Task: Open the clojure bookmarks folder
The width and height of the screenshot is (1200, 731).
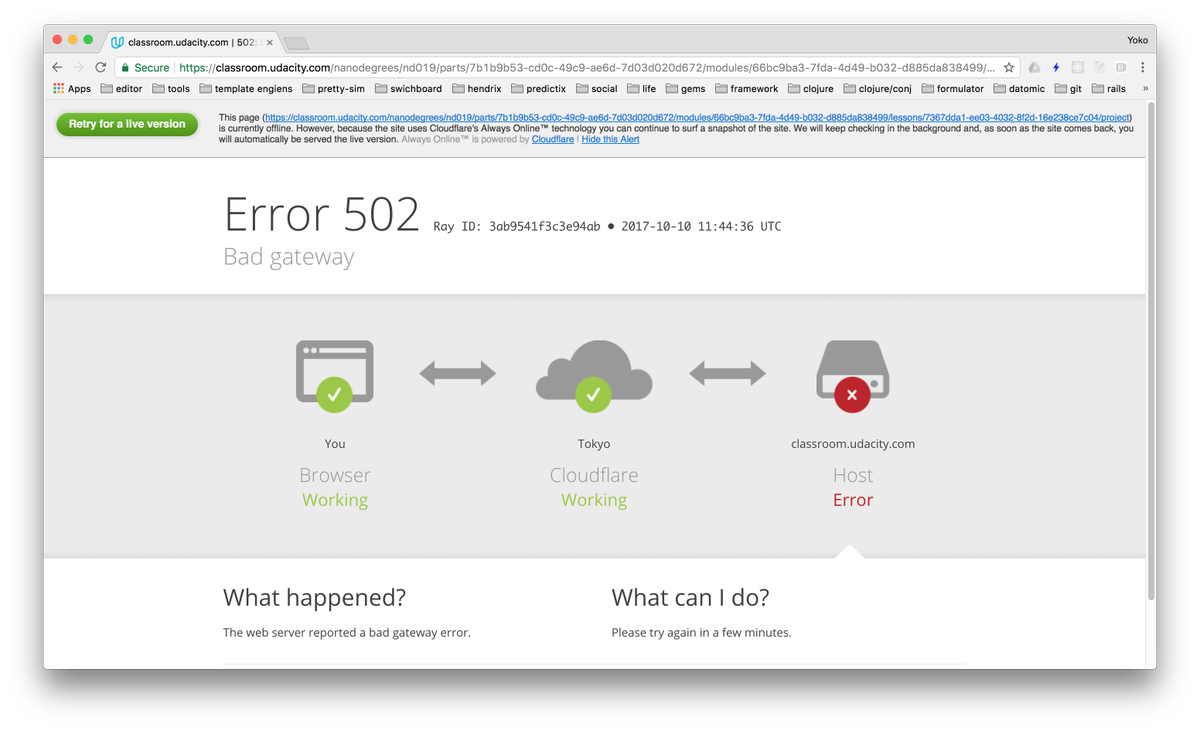Action: 811,89
